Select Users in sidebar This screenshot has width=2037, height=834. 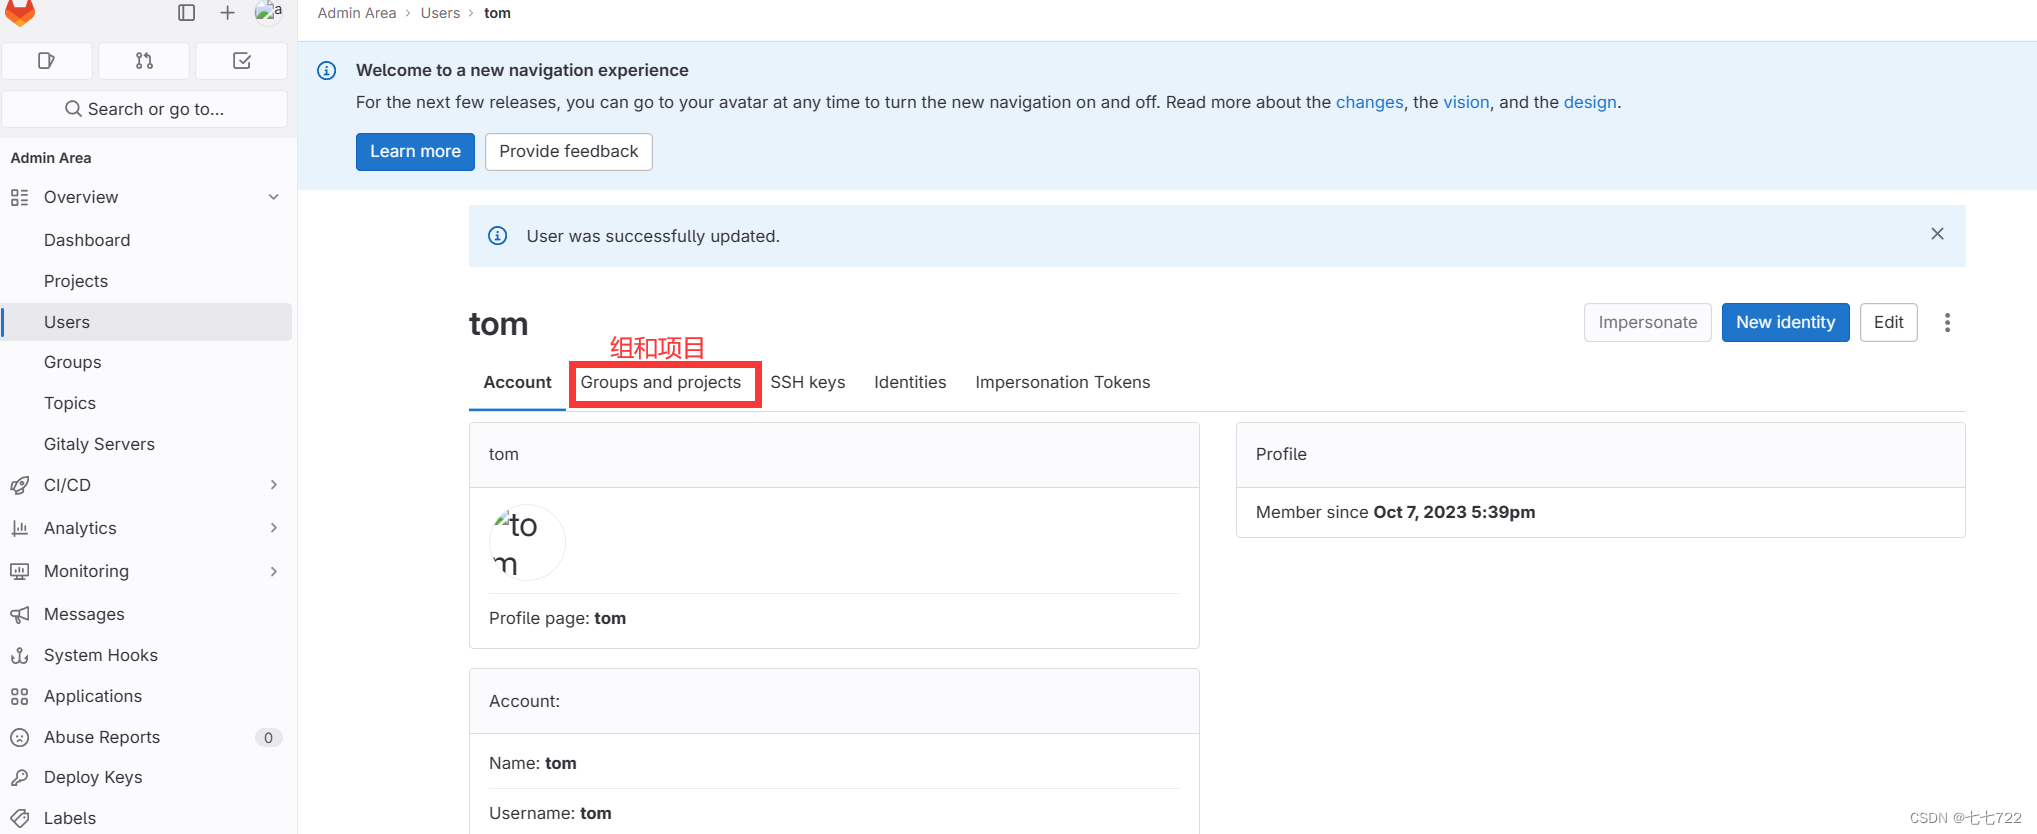tap(147, 322)
